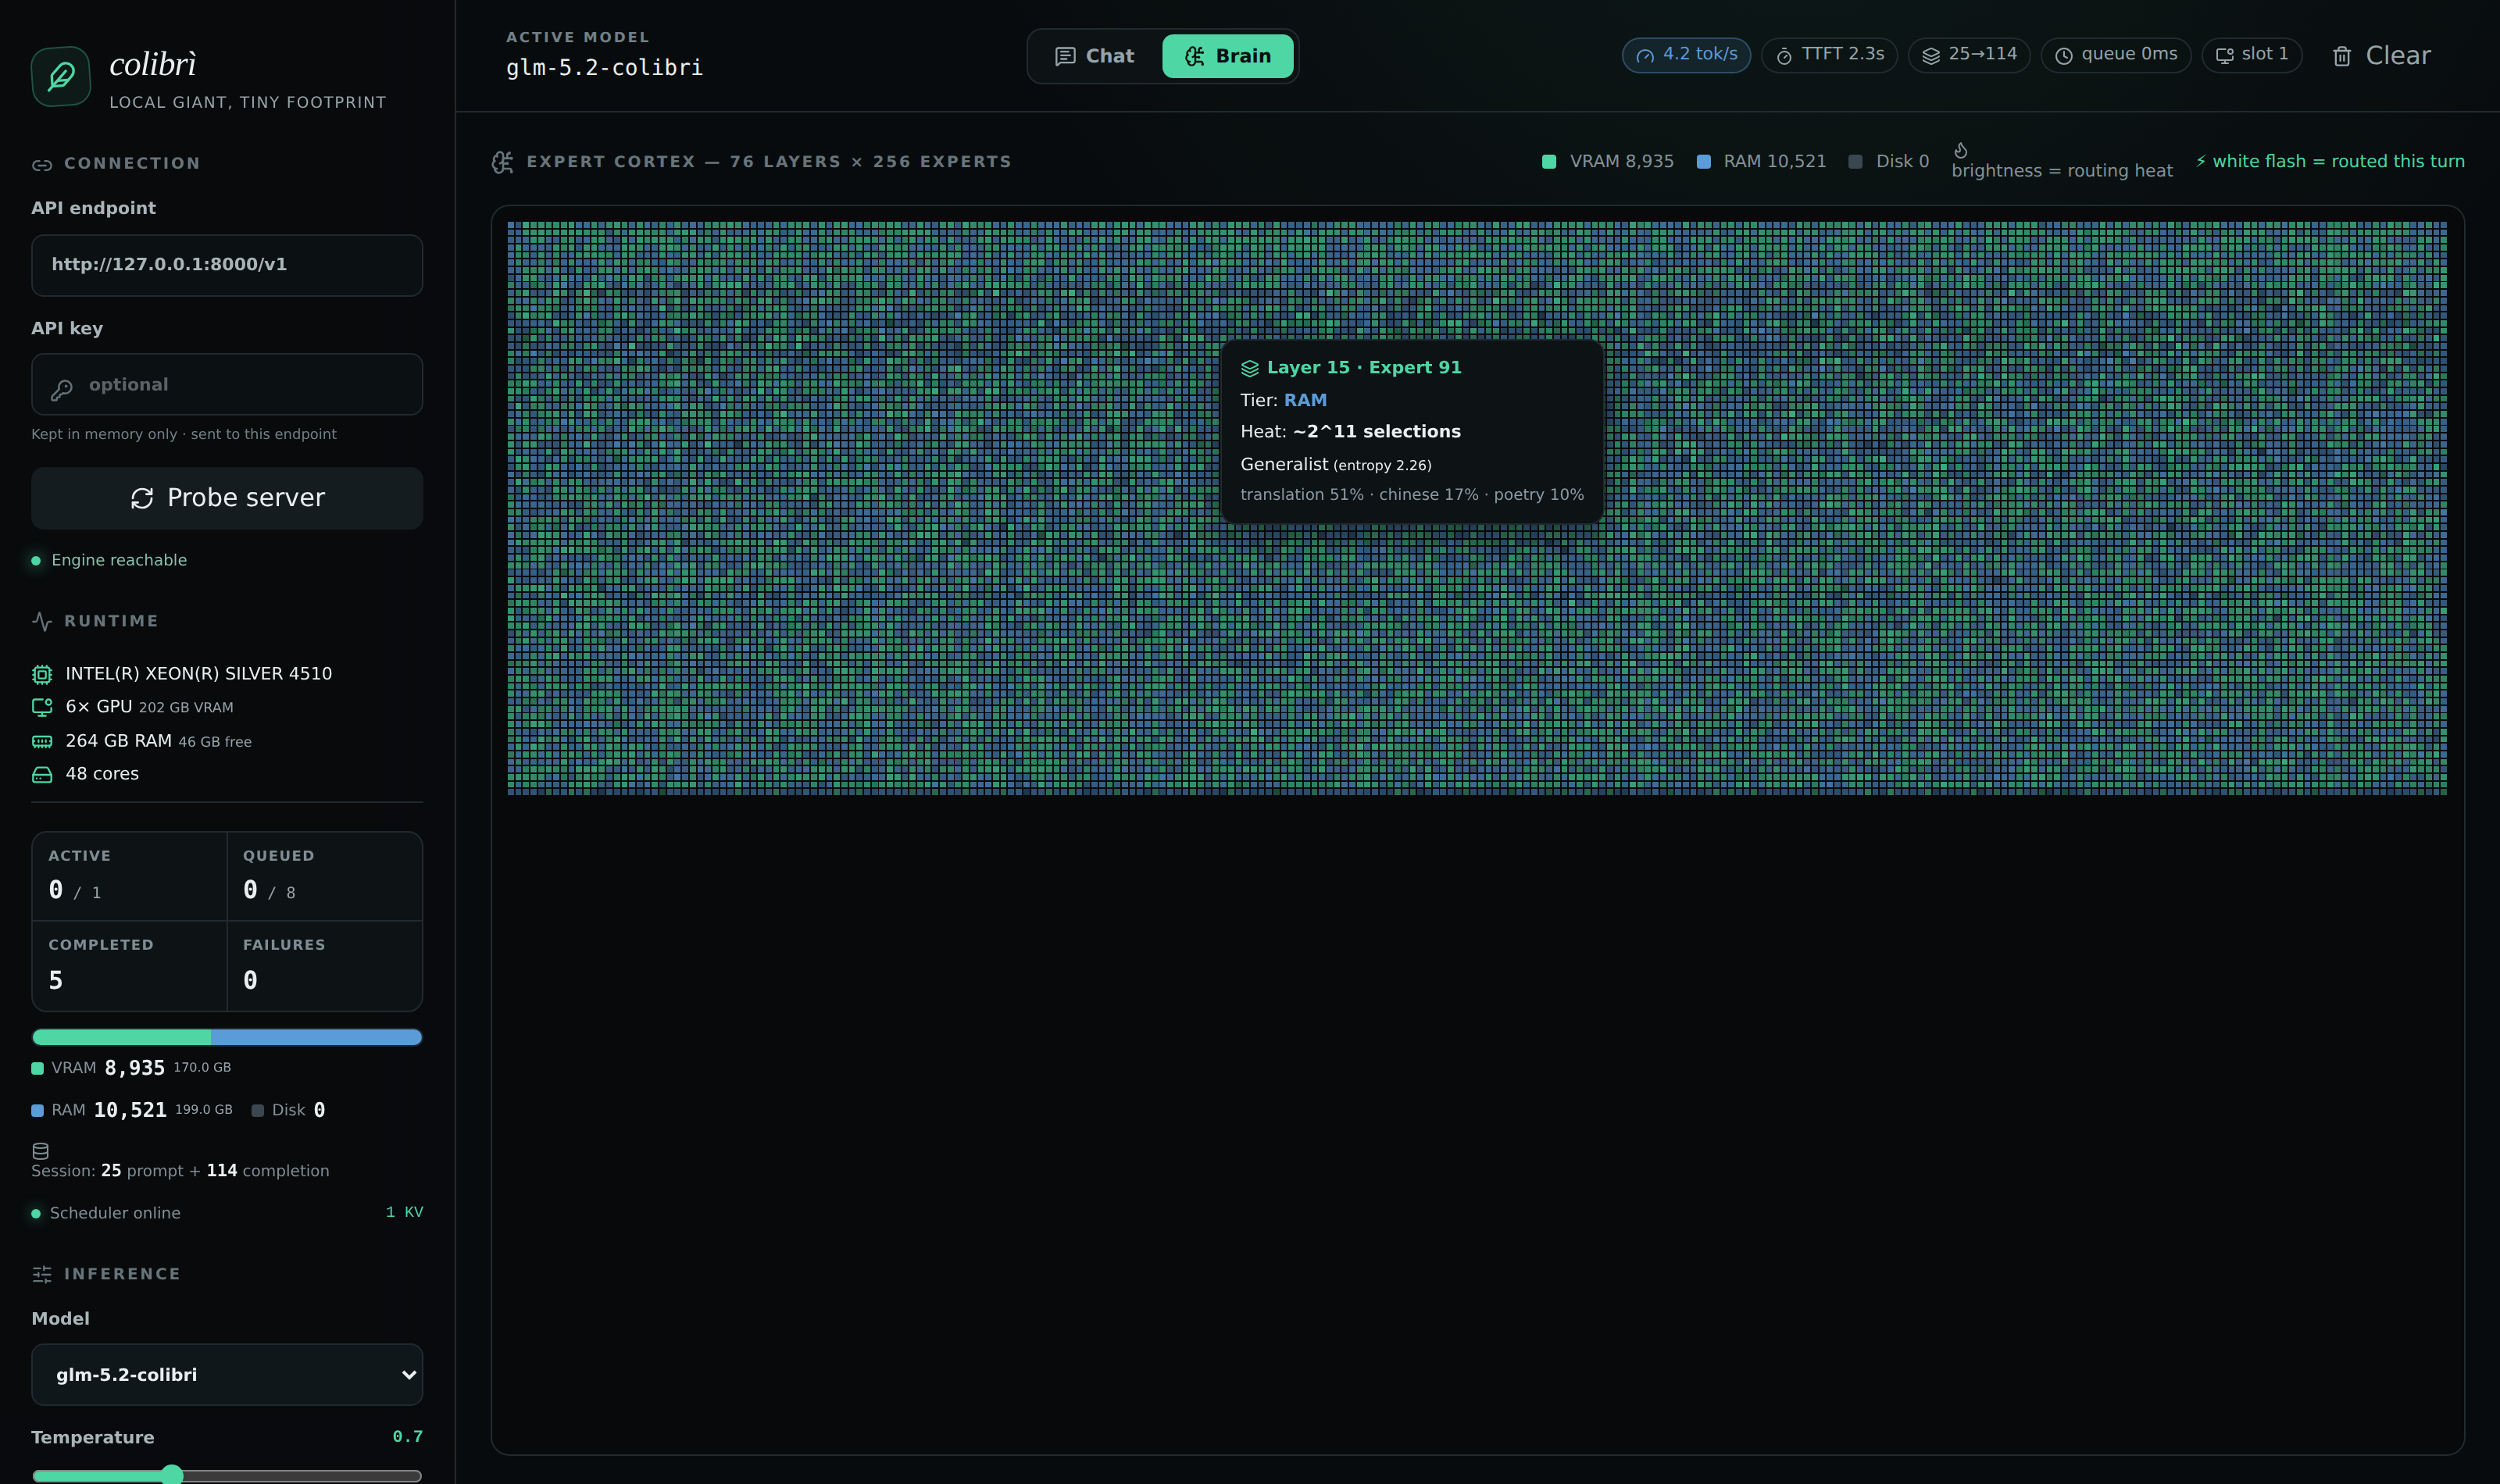Click the layers icon in expert tooltip
The width and height of the screenshot is (2500, 1484).
coord(1250,368)
